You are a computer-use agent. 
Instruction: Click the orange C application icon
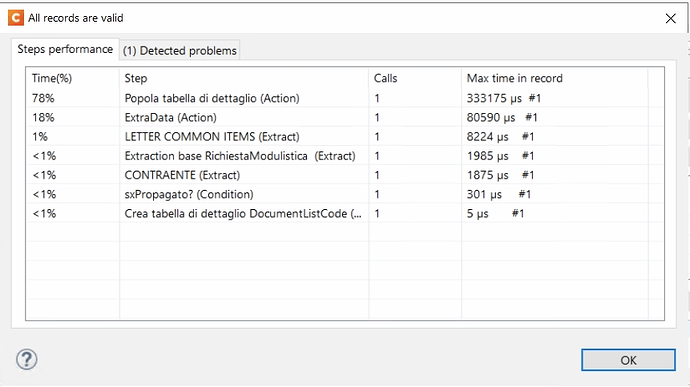pyautogui.click(x=15, y=18)
